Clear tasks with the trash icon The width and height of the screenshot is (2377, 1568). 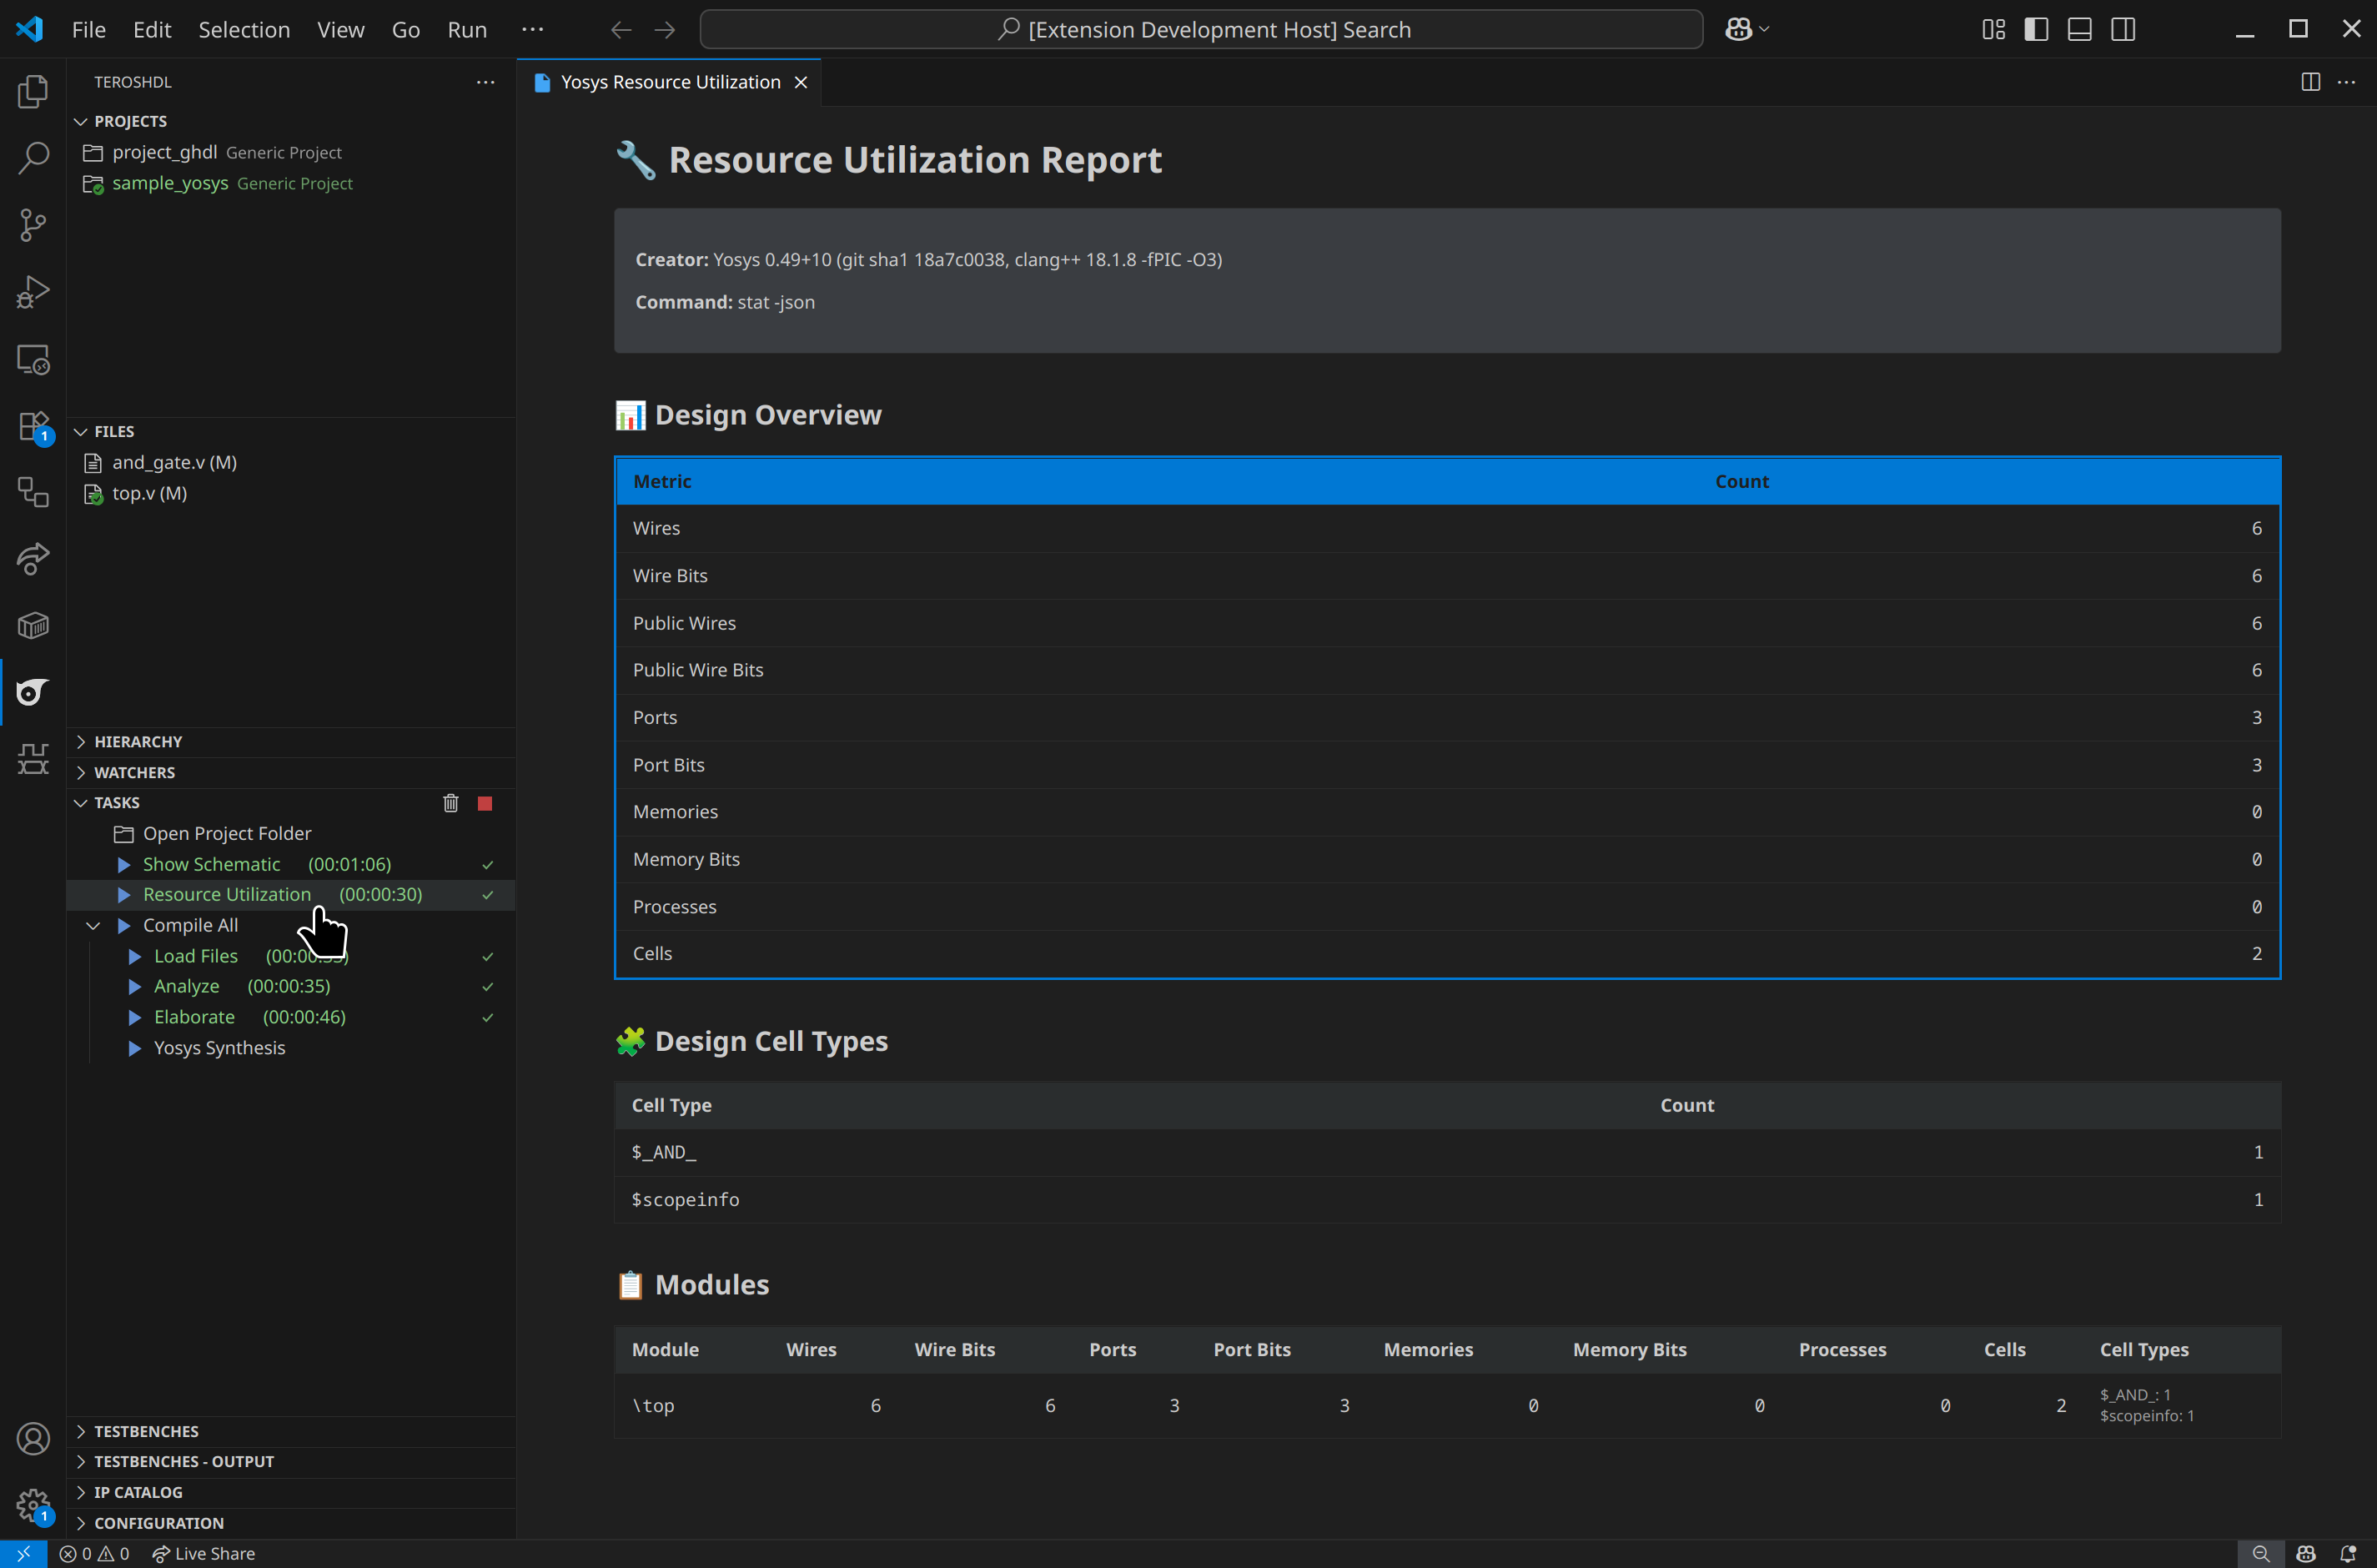pyautogui.click(x=451, y=803)
